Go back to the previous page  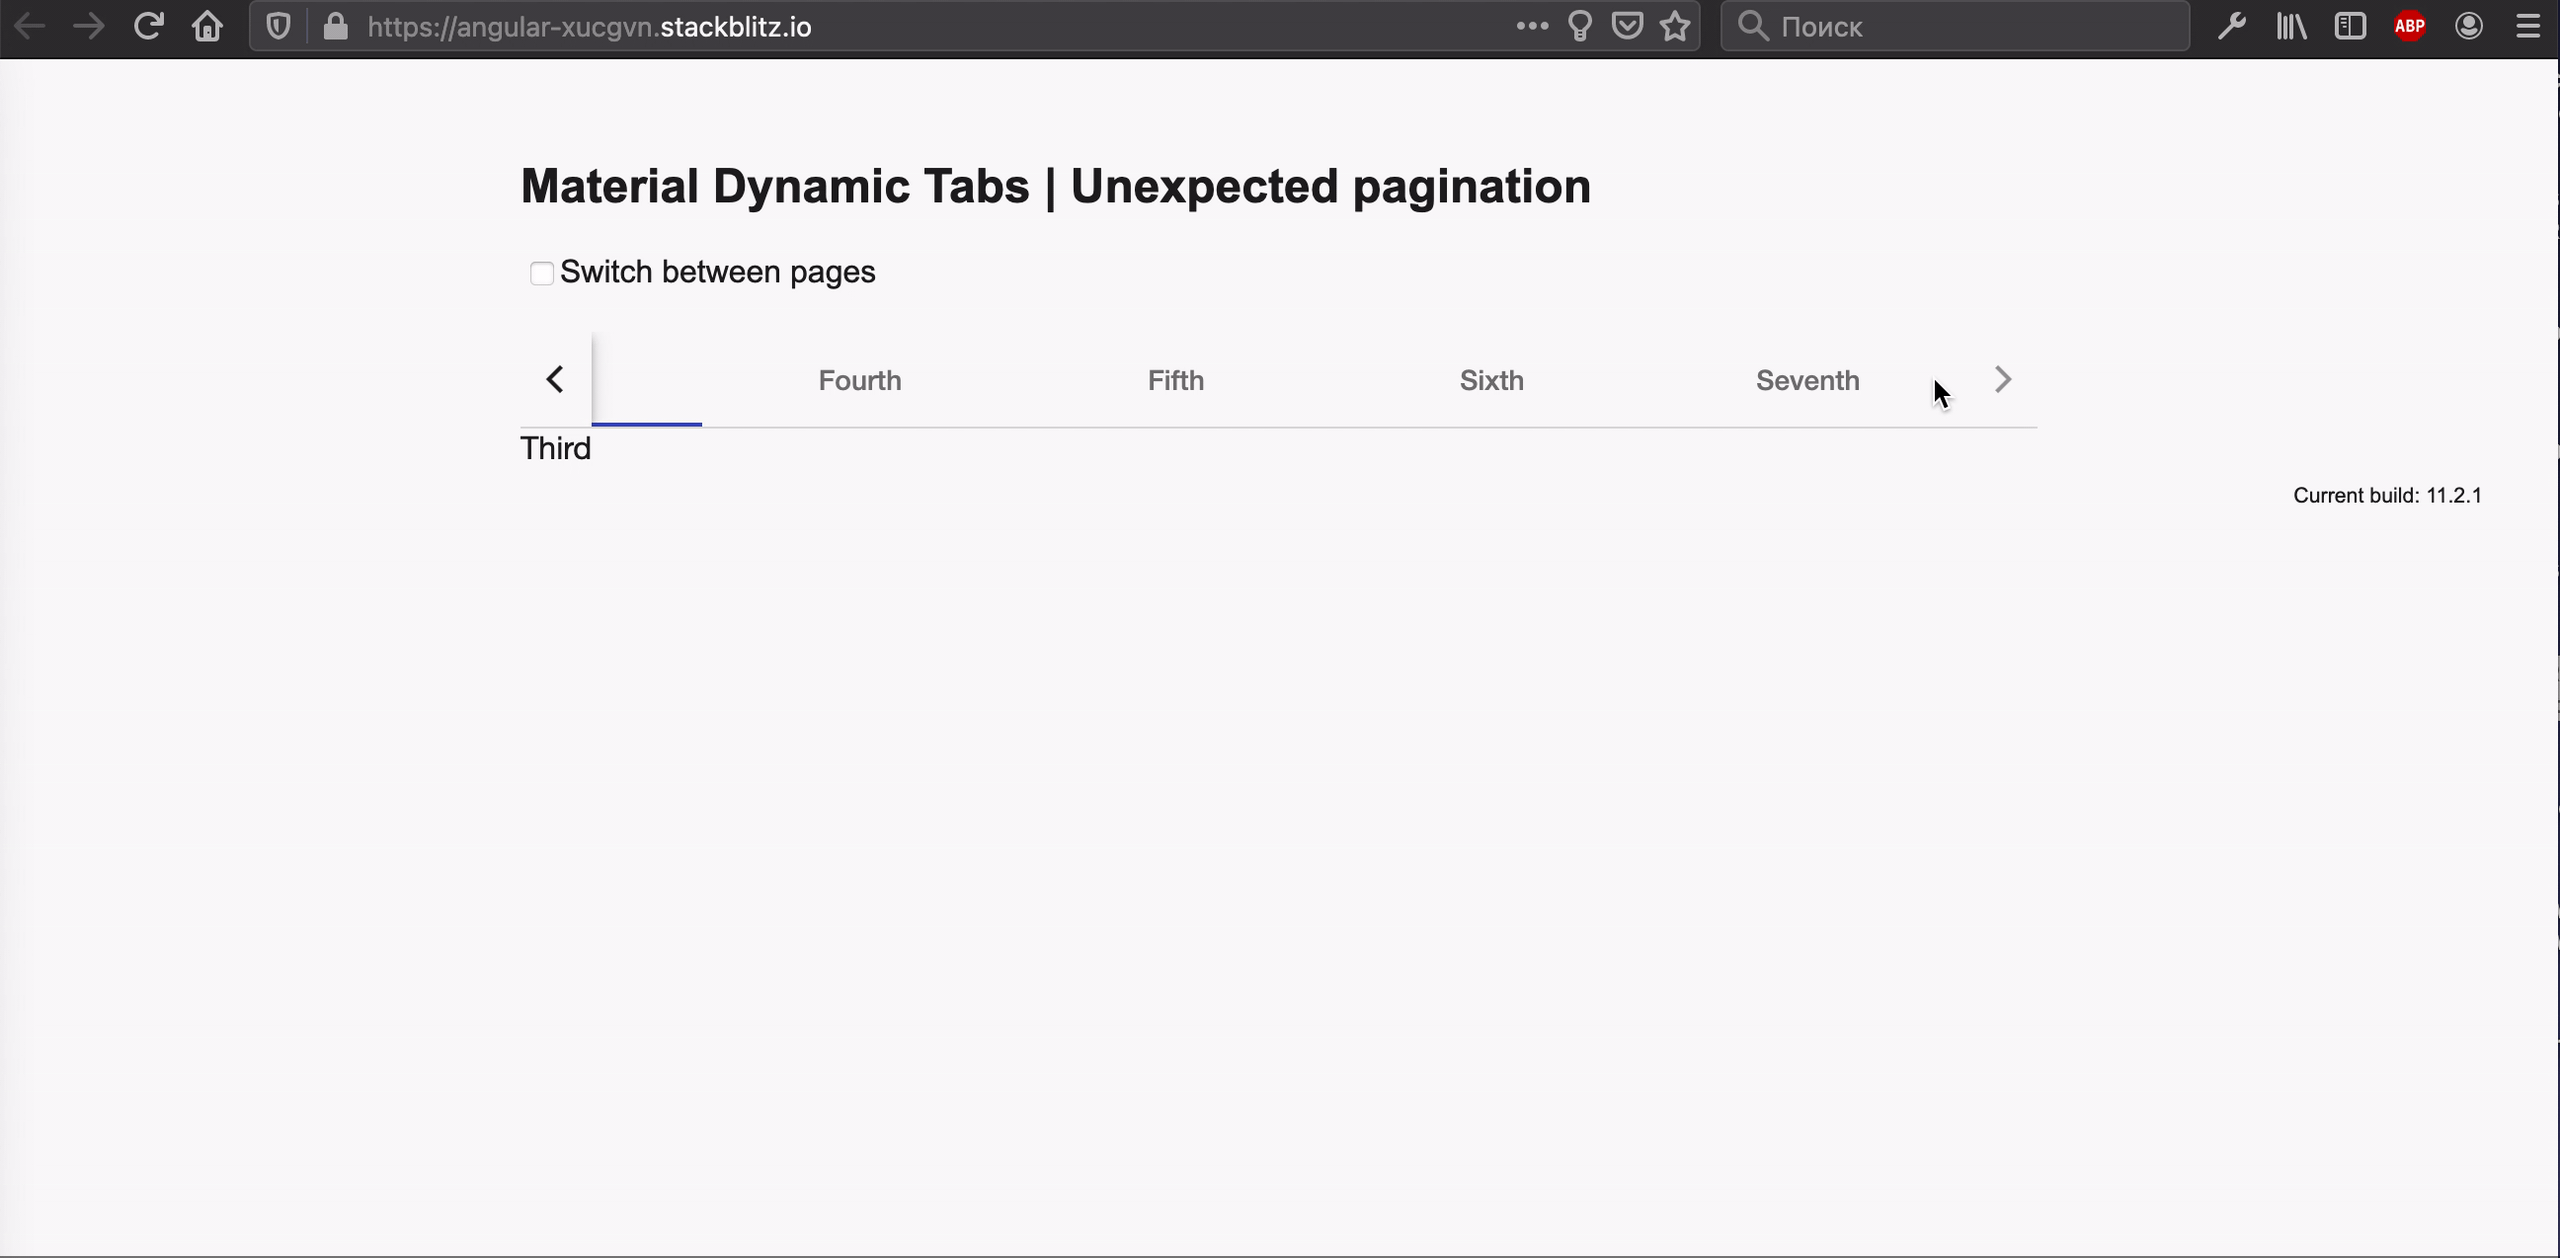point(29,26)
